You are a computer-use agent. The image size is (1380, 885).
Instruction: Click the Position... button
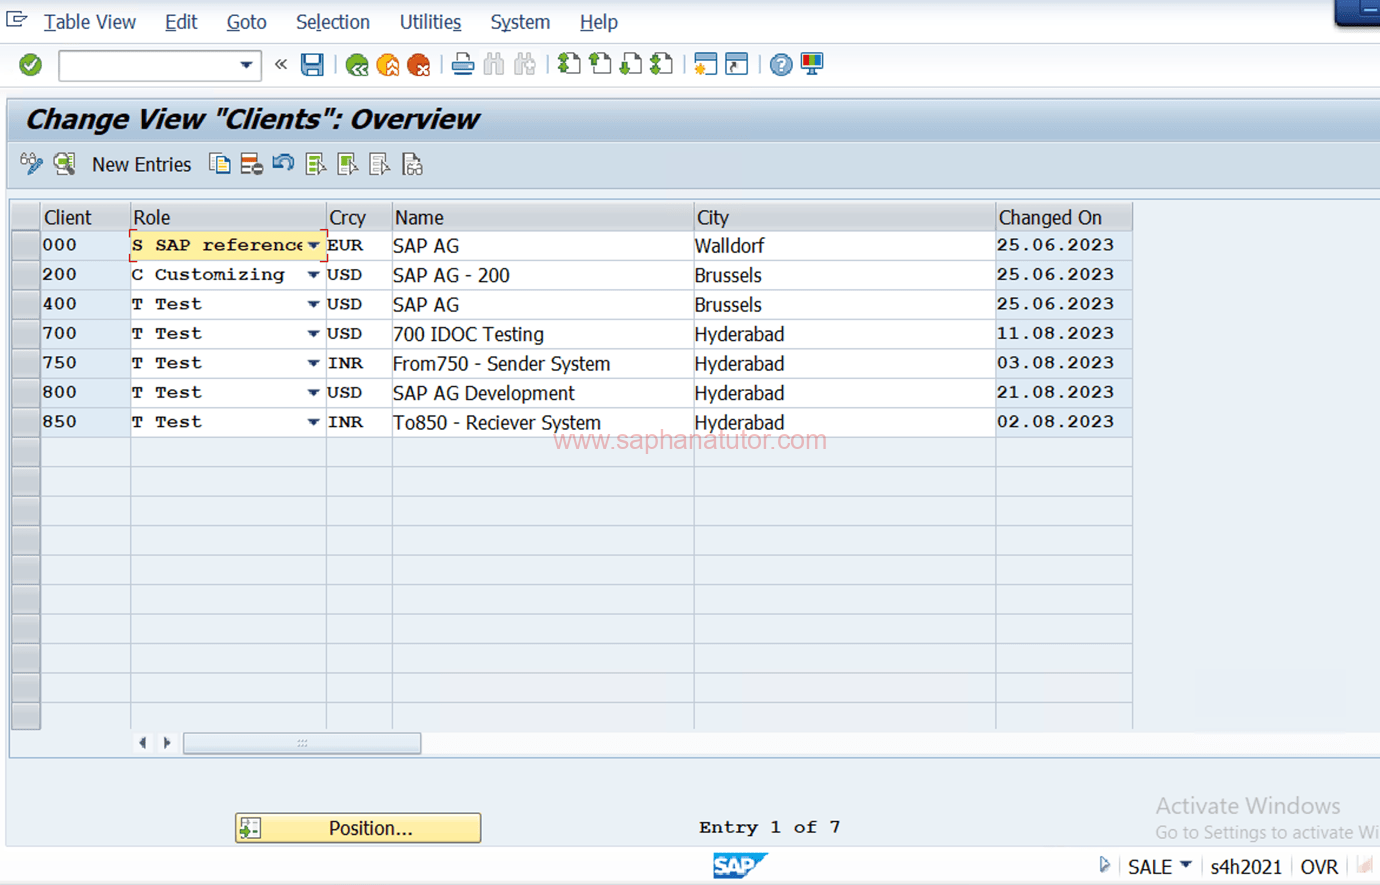[358, 828]
